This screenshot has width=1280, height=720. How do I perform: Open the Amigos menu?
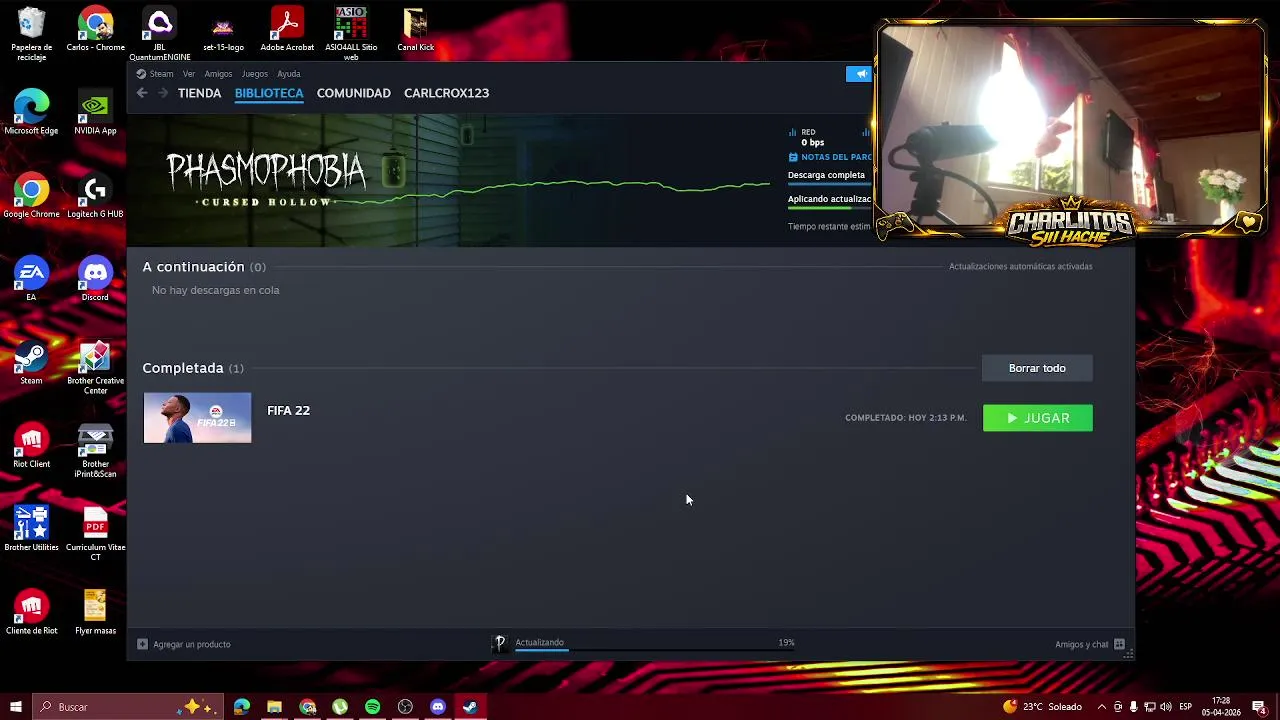(x=218, y=74)
